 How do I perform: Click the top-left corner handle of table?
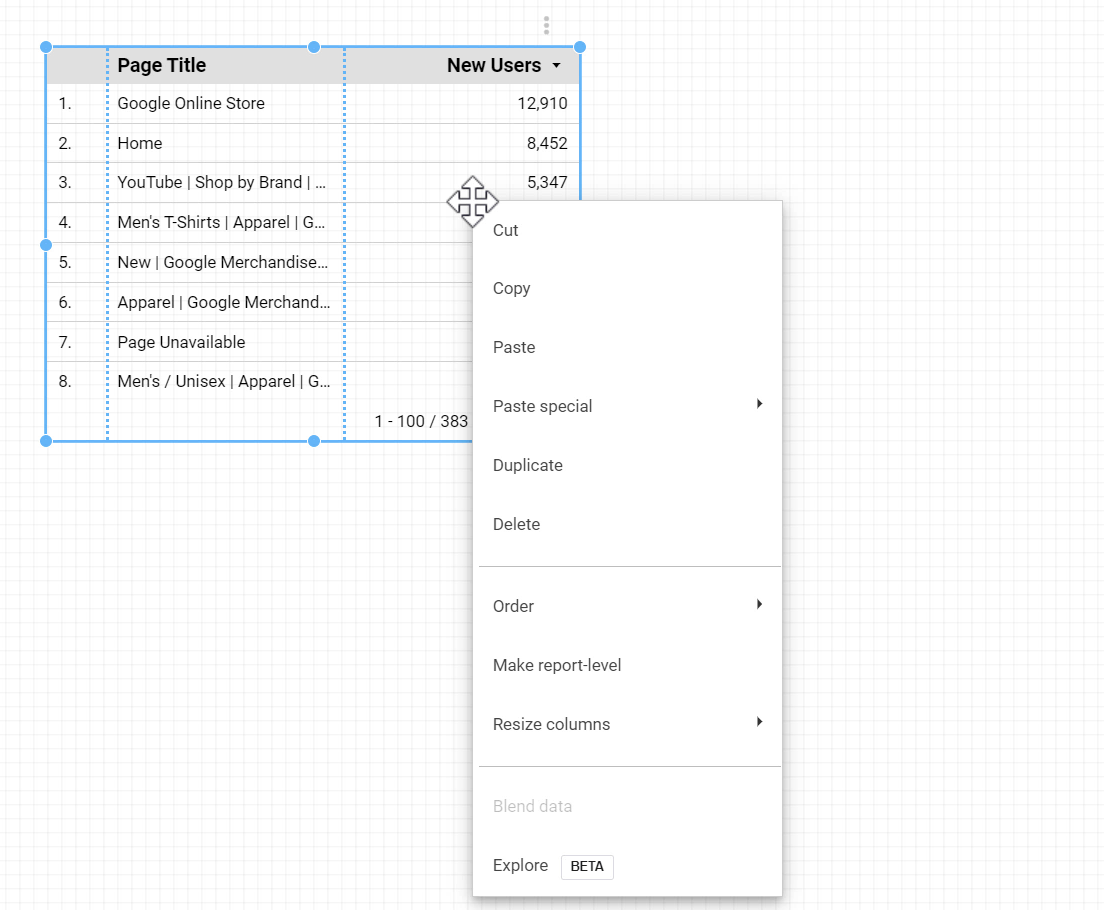[x=46, y=47]
